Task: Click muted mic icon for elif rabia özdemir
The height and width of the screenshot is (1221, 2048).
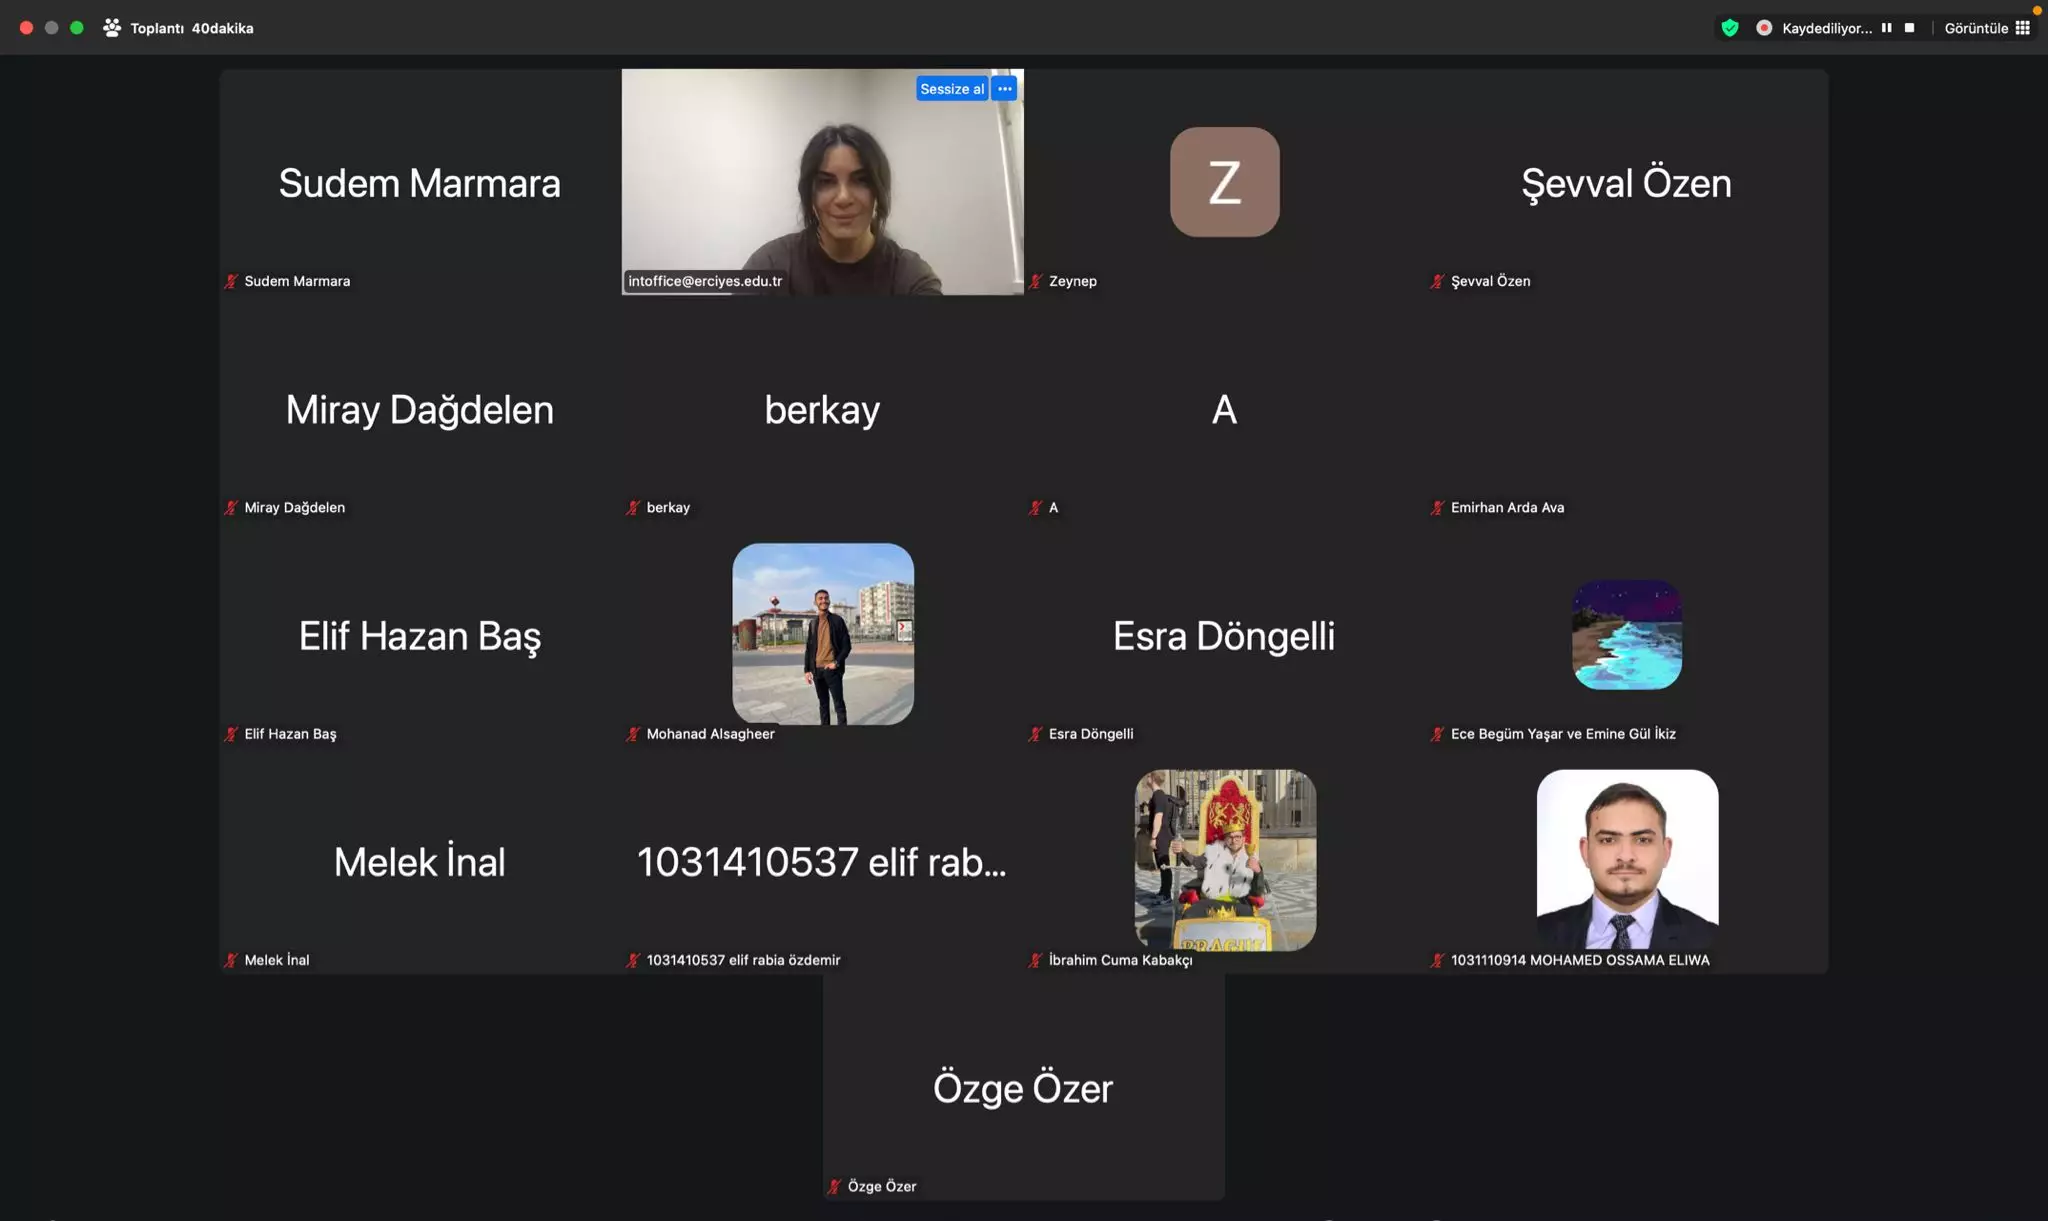Action: click(633, 960)
